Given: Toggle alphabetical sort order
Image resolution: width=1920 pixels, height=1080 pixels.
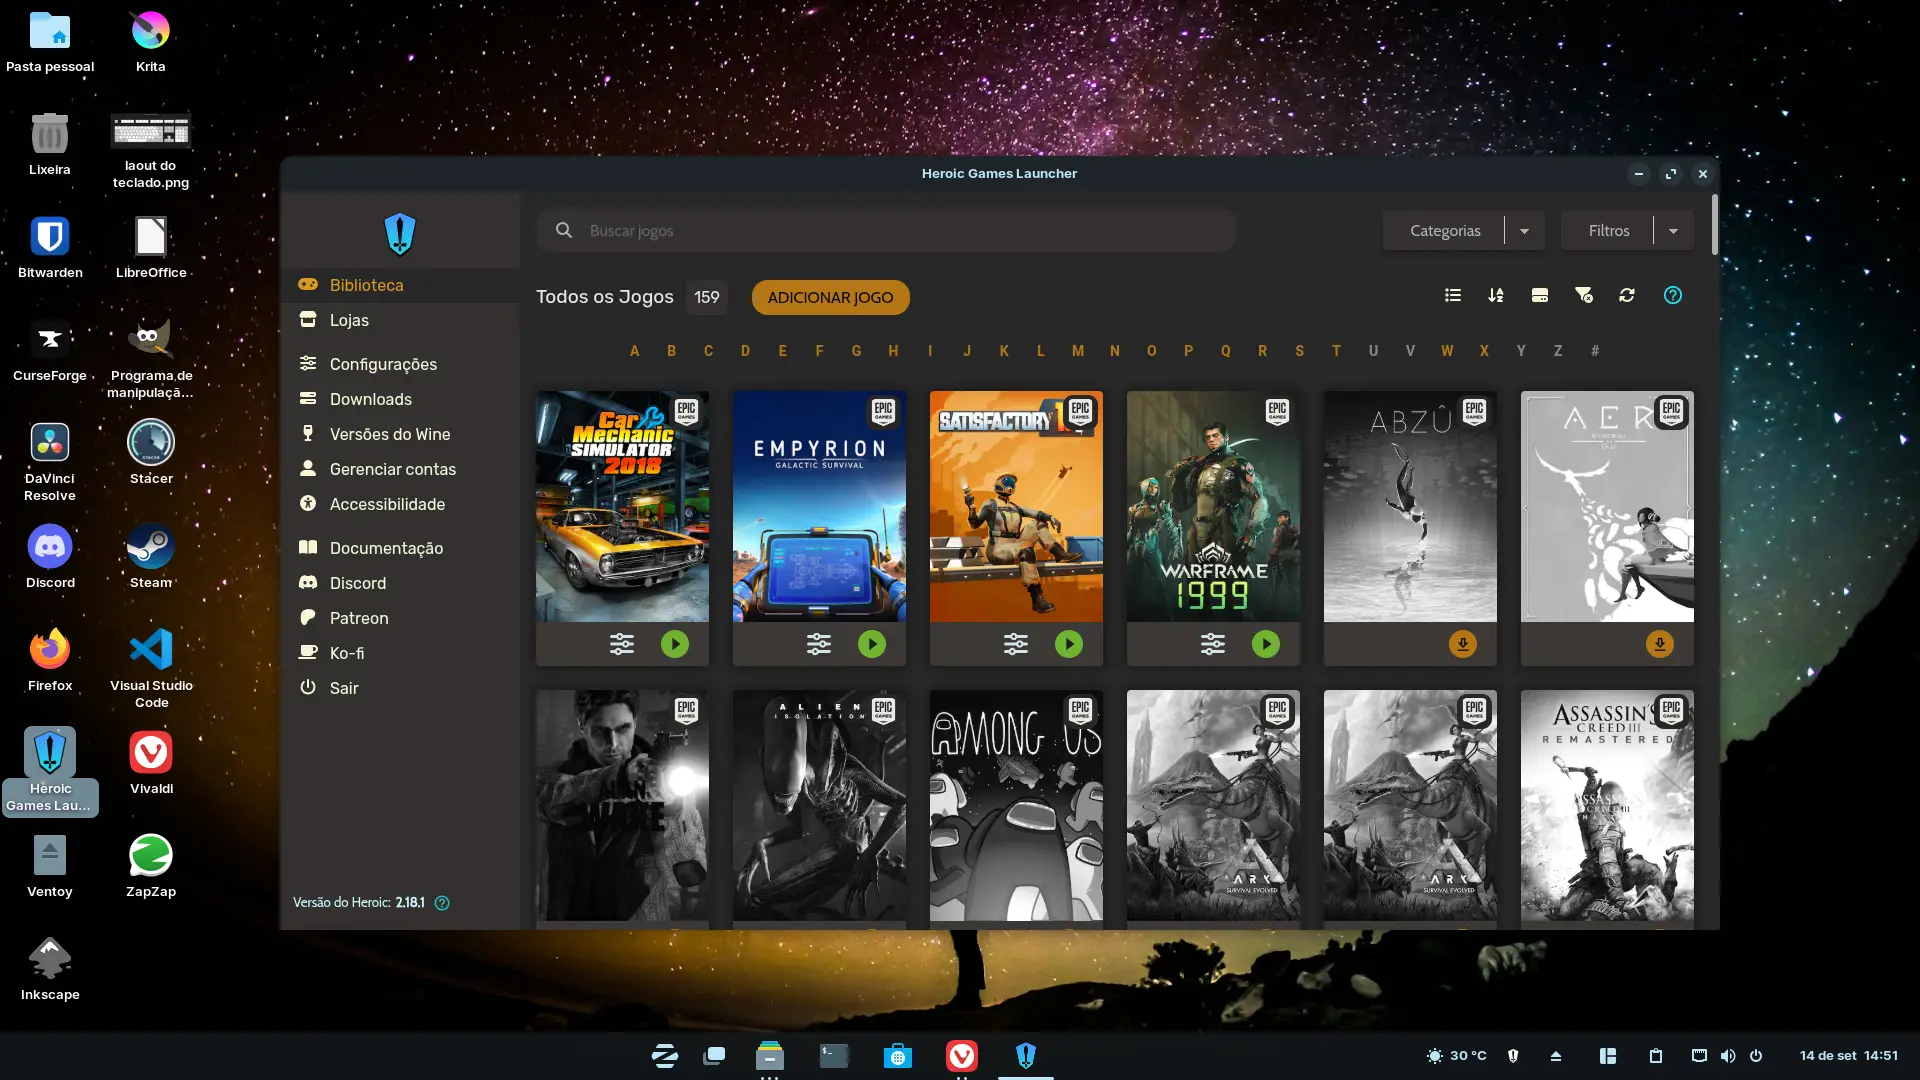Looking at the screenshot, I should 1496,295.
